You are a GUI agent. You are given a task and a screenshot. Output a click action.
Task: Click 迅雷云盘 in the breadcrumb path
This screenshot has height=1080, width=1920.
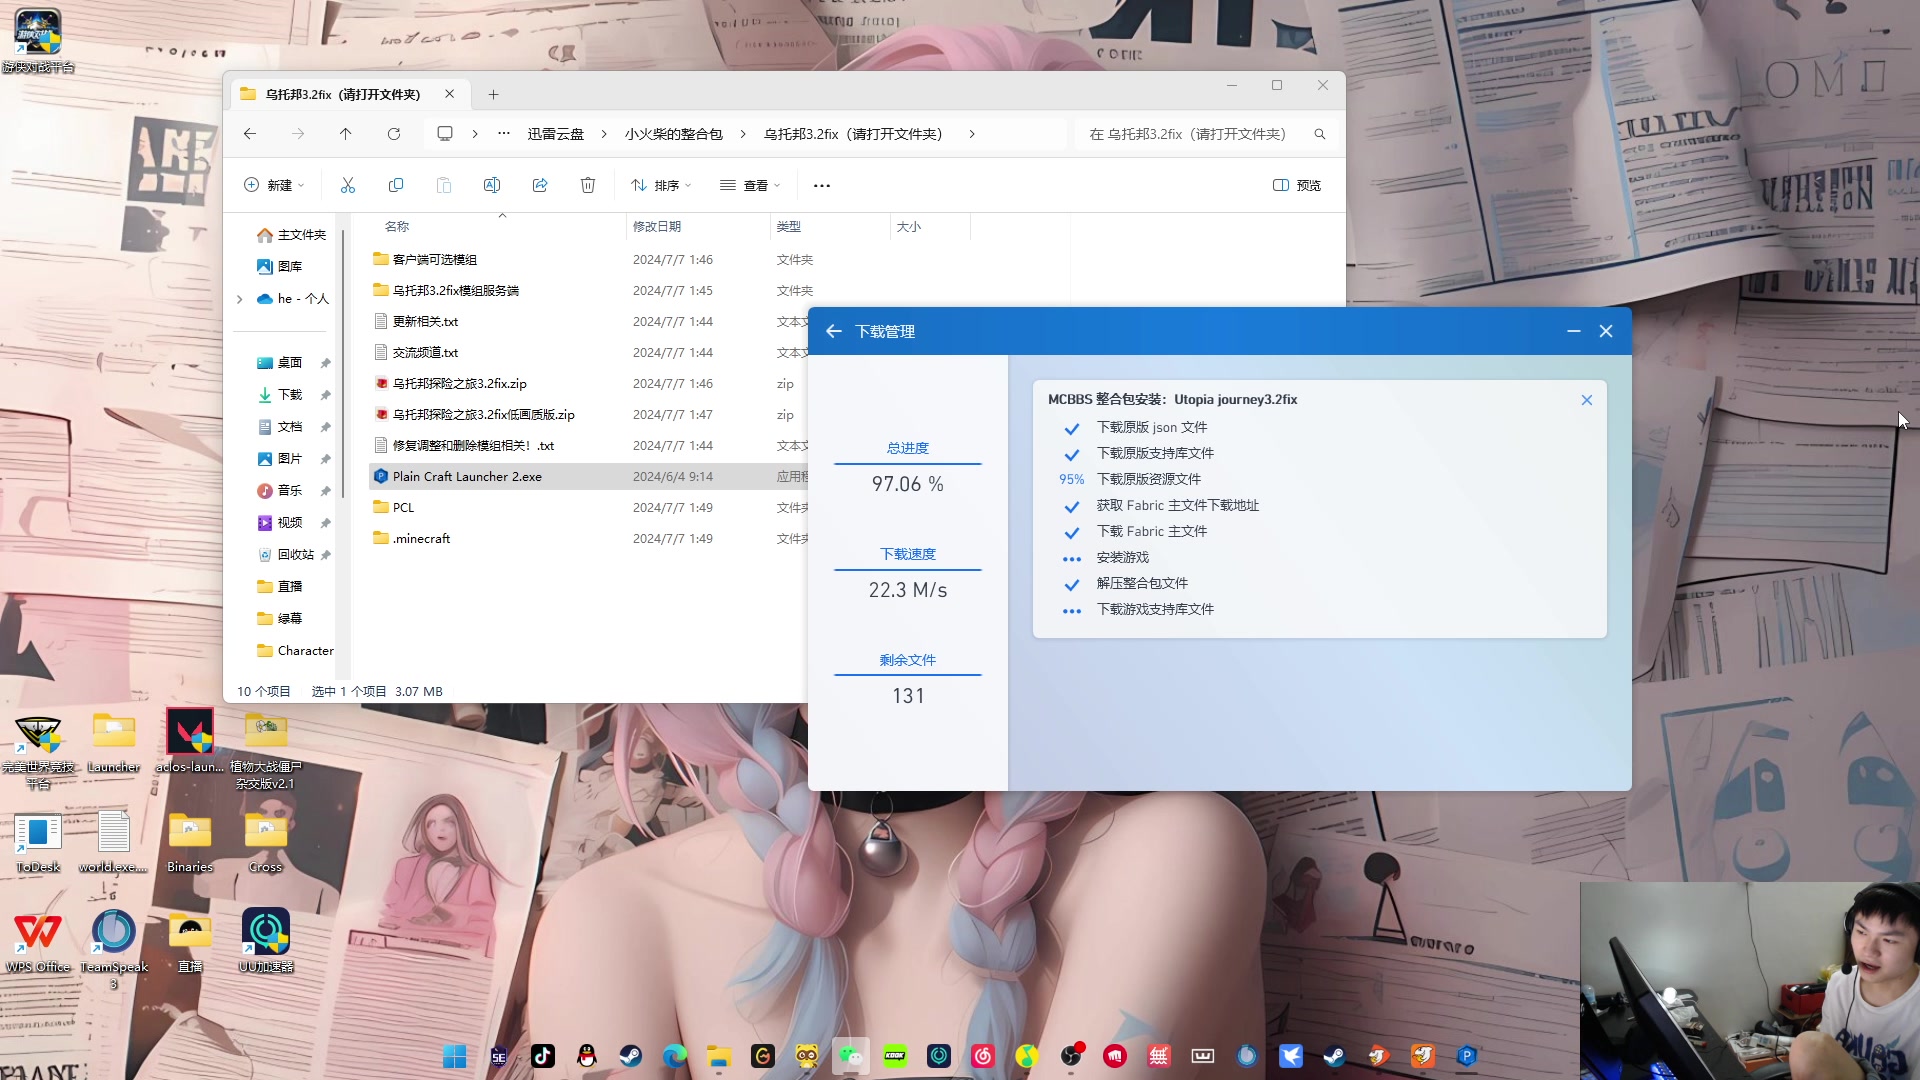tap(556, 134)
